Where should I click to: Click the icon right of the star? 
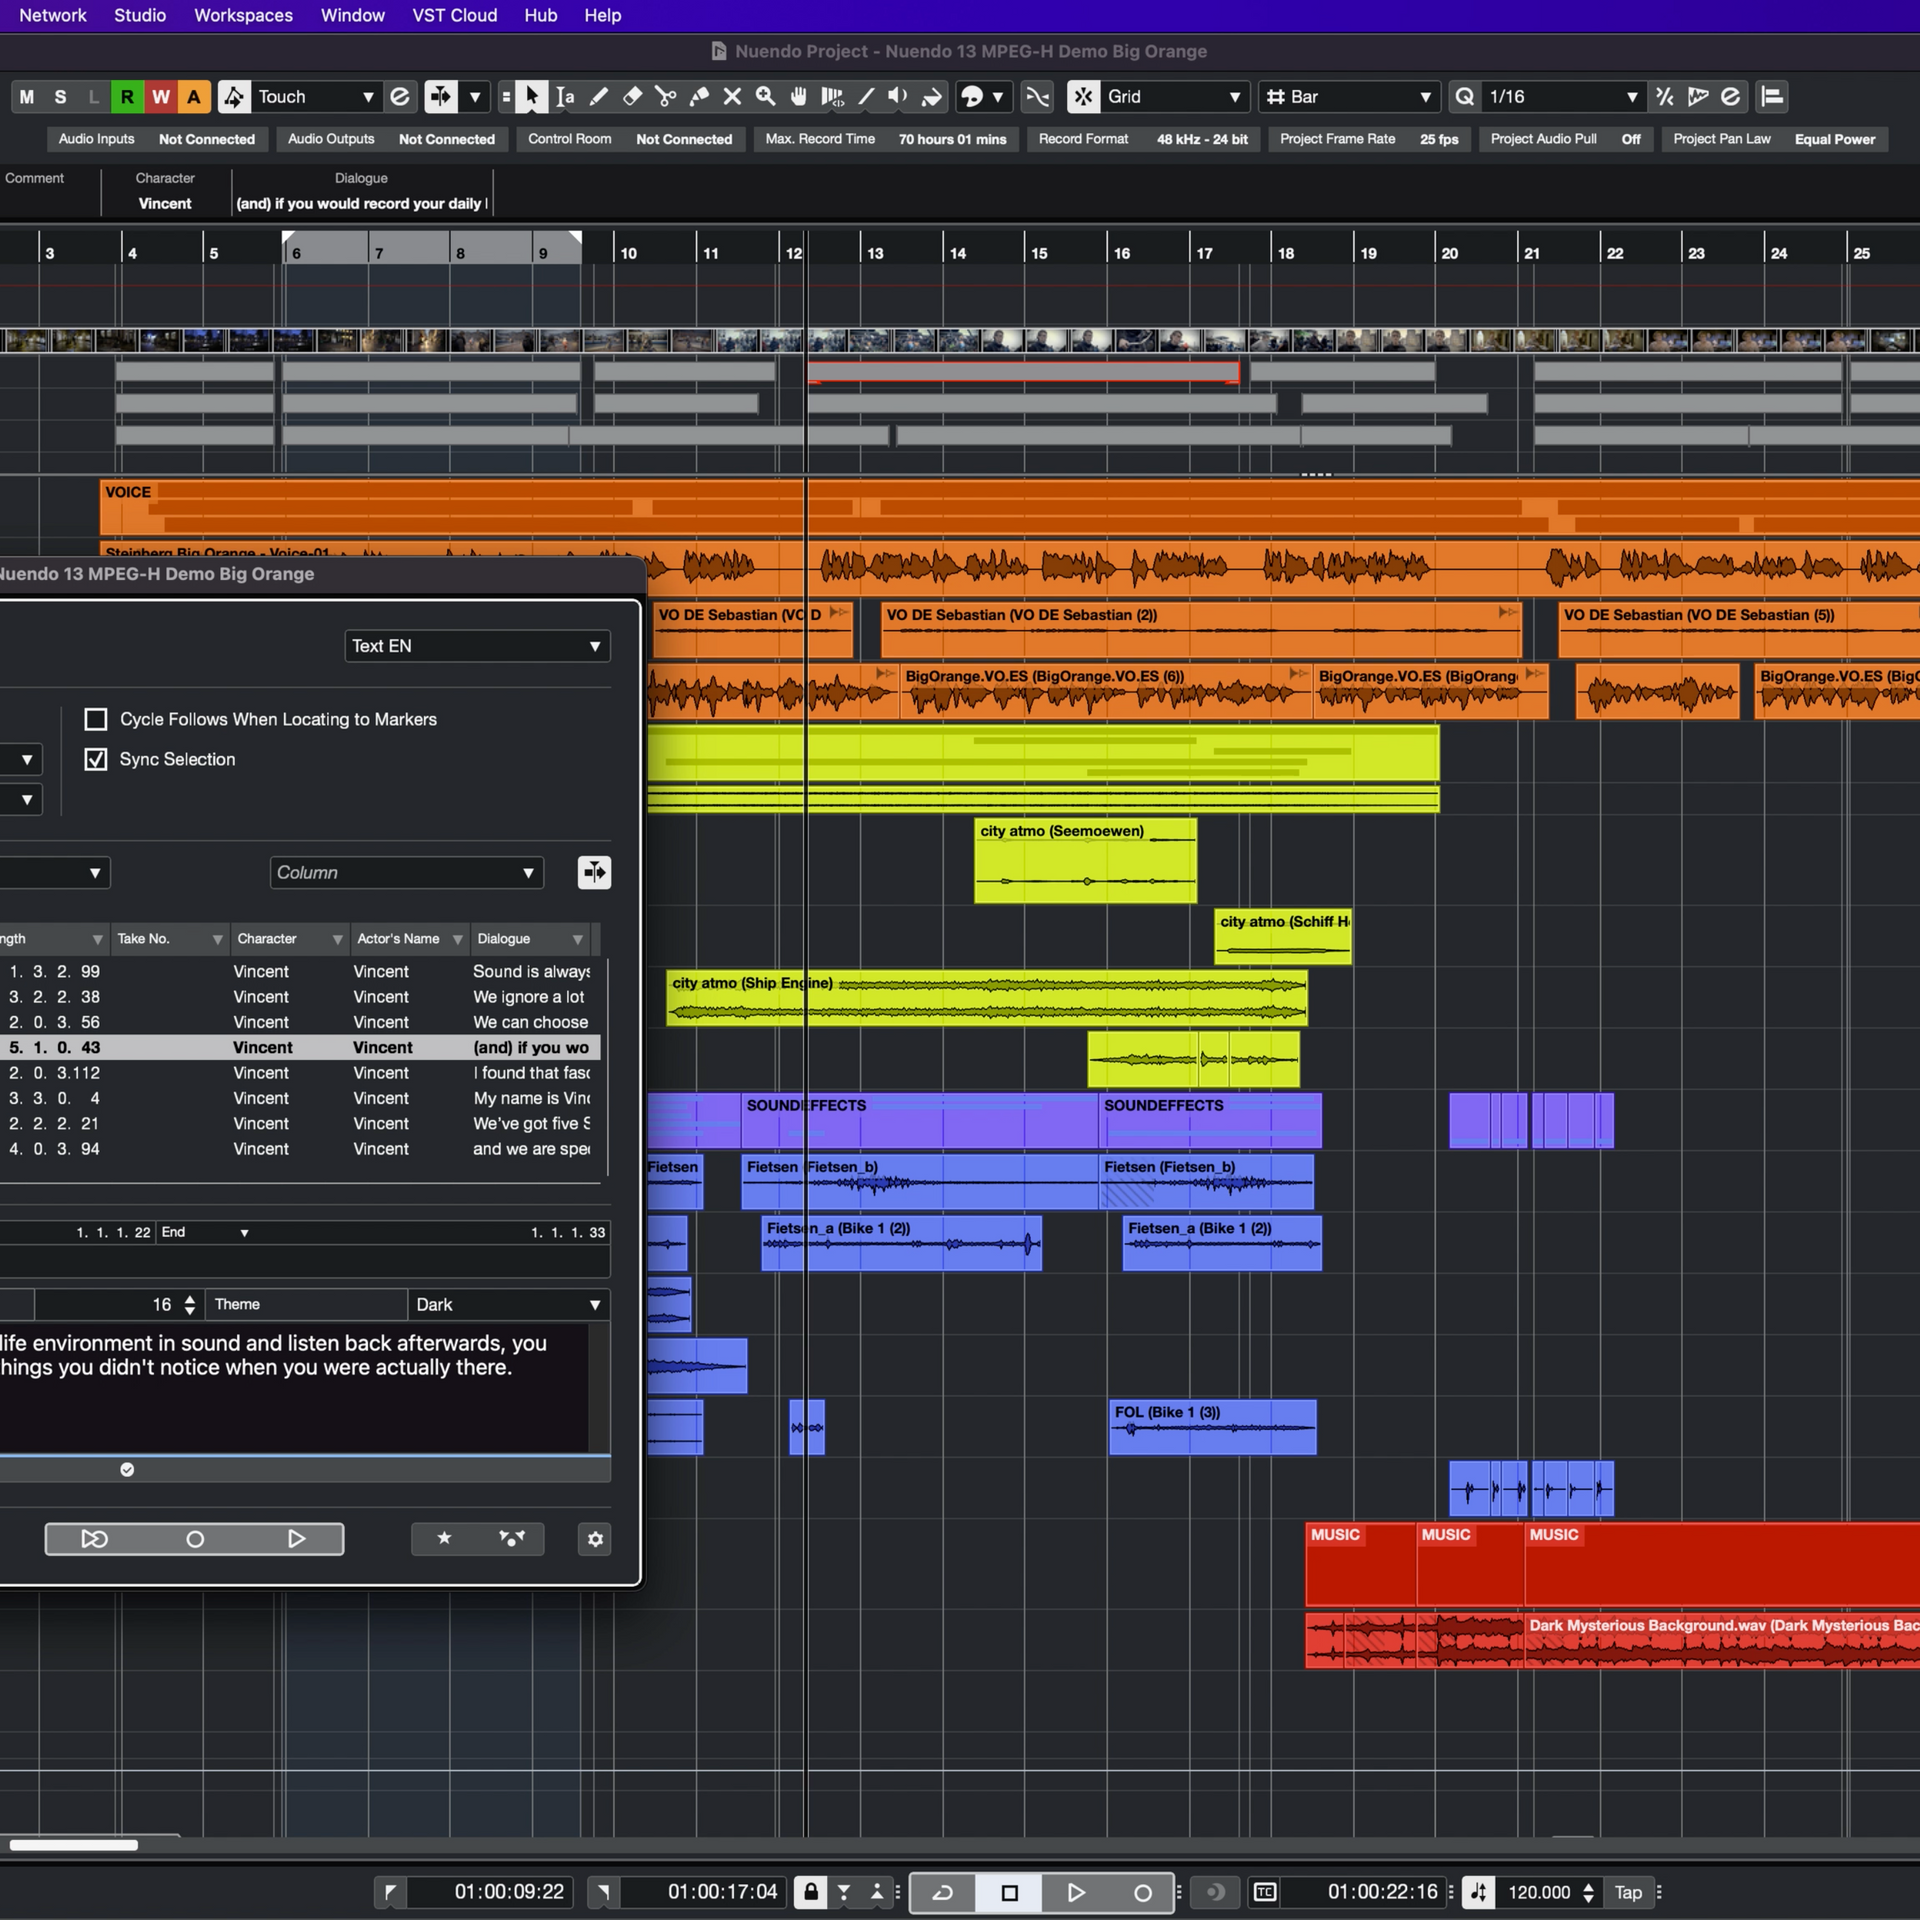click(x=512, y=1539)
